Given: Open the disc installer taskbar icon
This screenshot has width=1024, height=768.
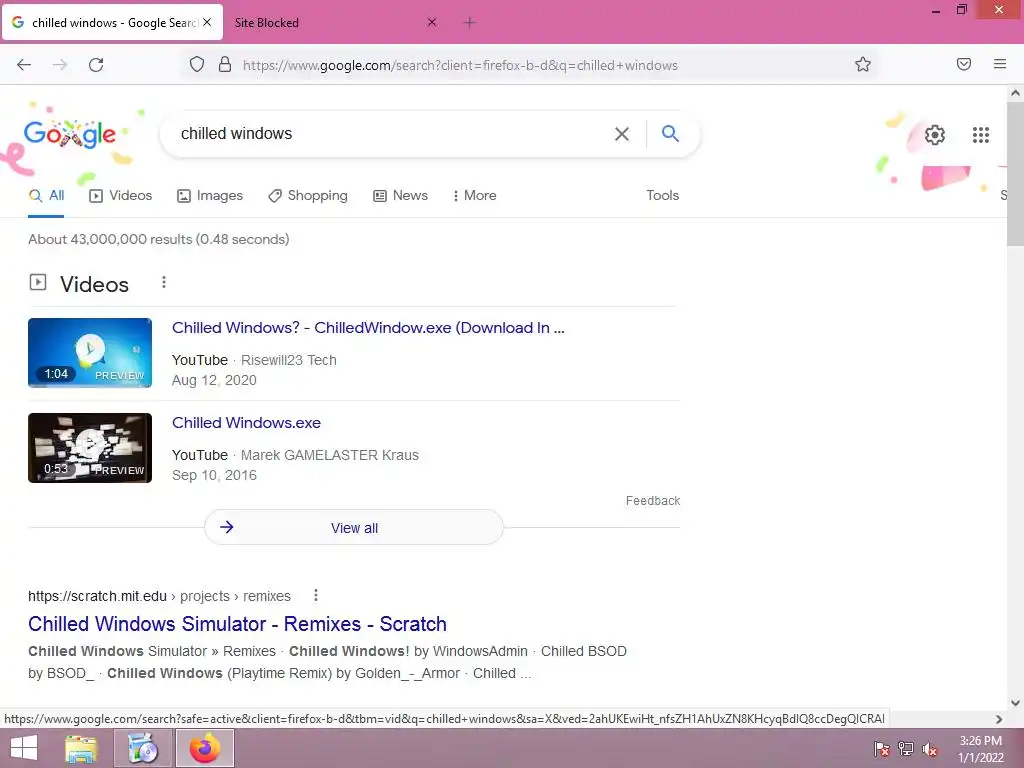Looking at the screenshot, I should coord(143,748).
